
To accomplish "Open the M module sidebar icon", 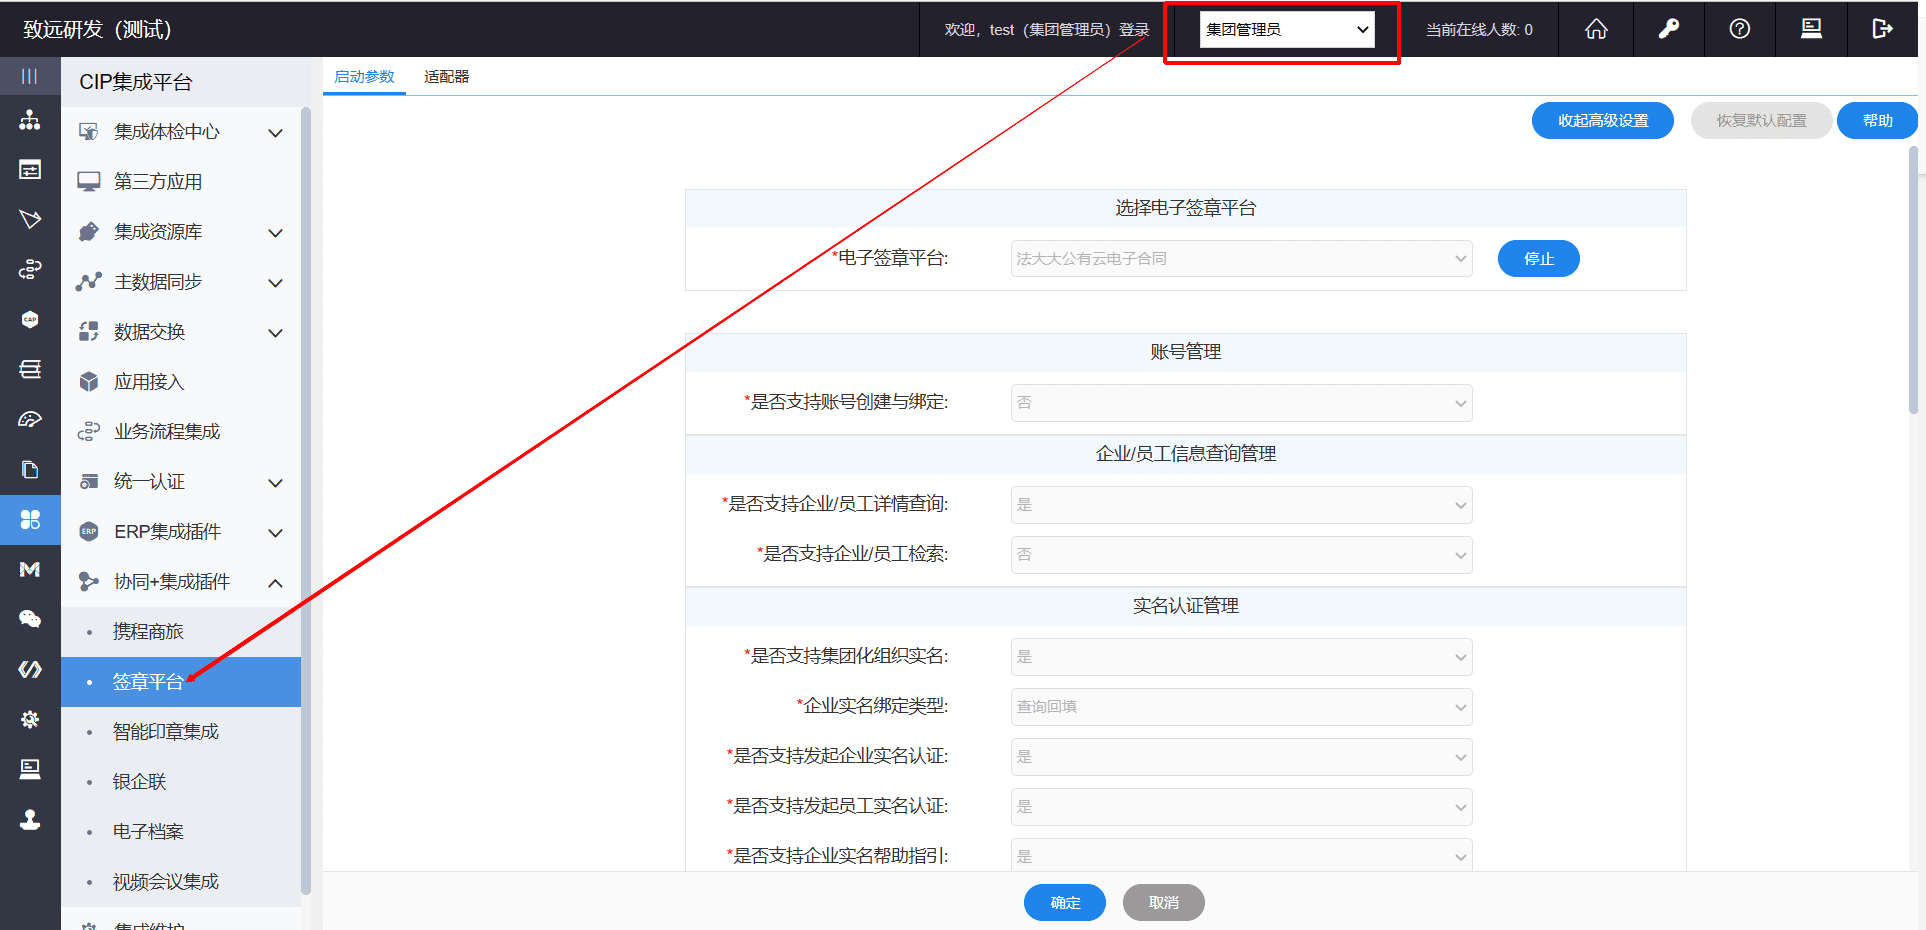I will click(x=30, y=569).
